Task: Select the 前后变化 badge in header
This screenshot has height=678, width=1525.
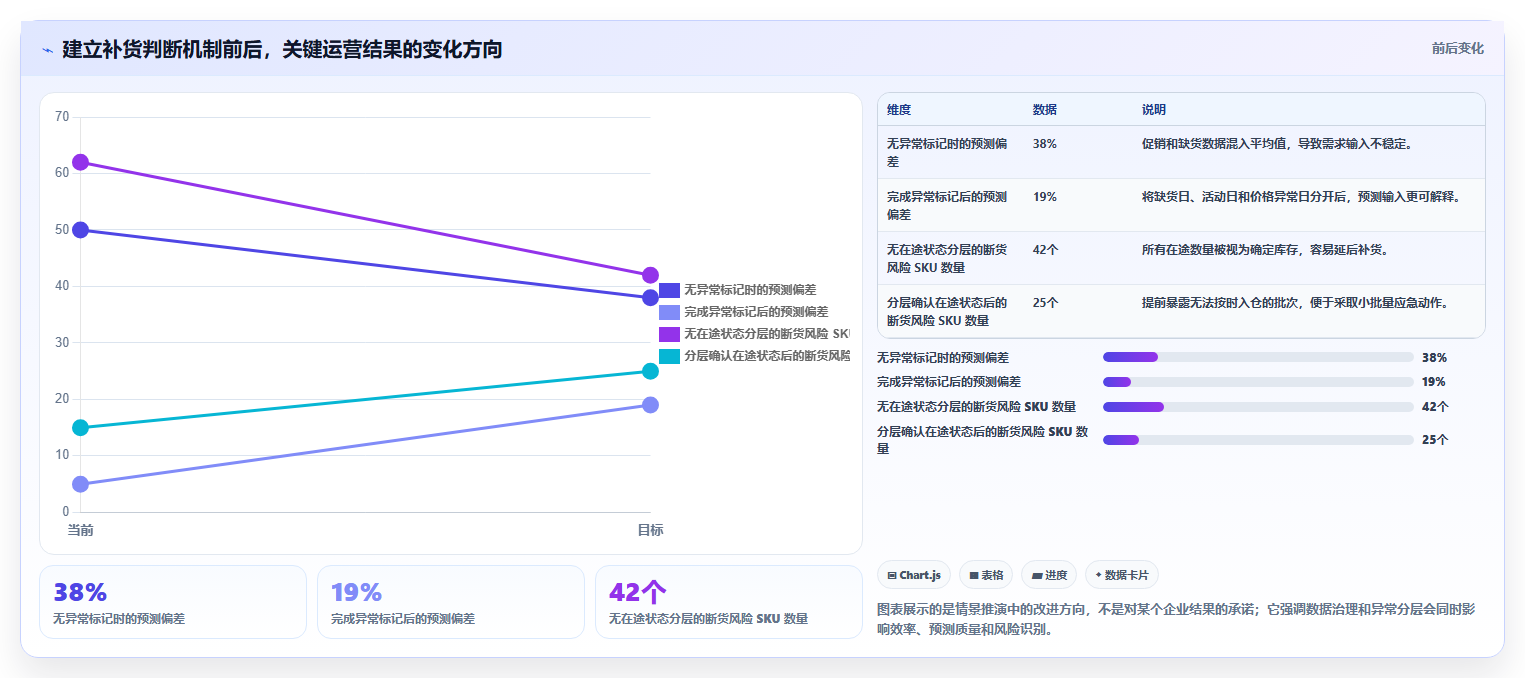Action: 1457,48
